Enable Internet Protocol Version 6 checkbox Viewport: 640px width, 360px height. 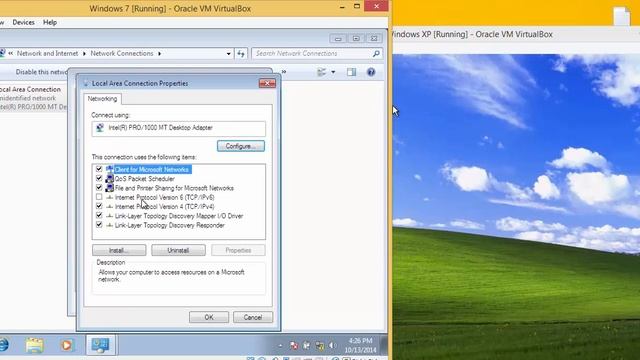pyautogui.click(x=99, y=197)
